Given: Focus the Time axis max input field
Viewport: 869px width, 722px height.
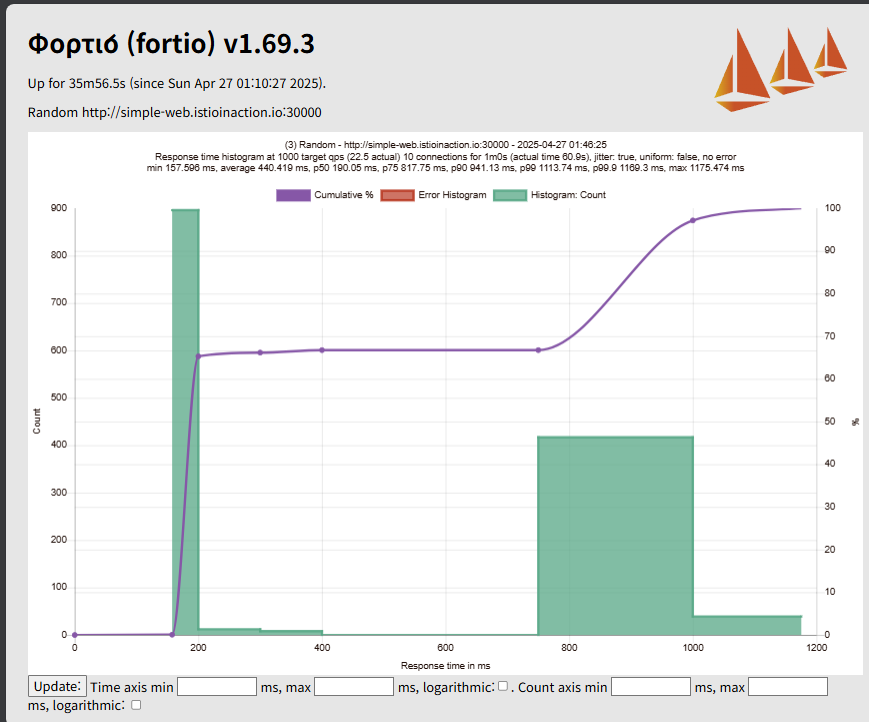Looking at the screenshot, I should (354, 687).
